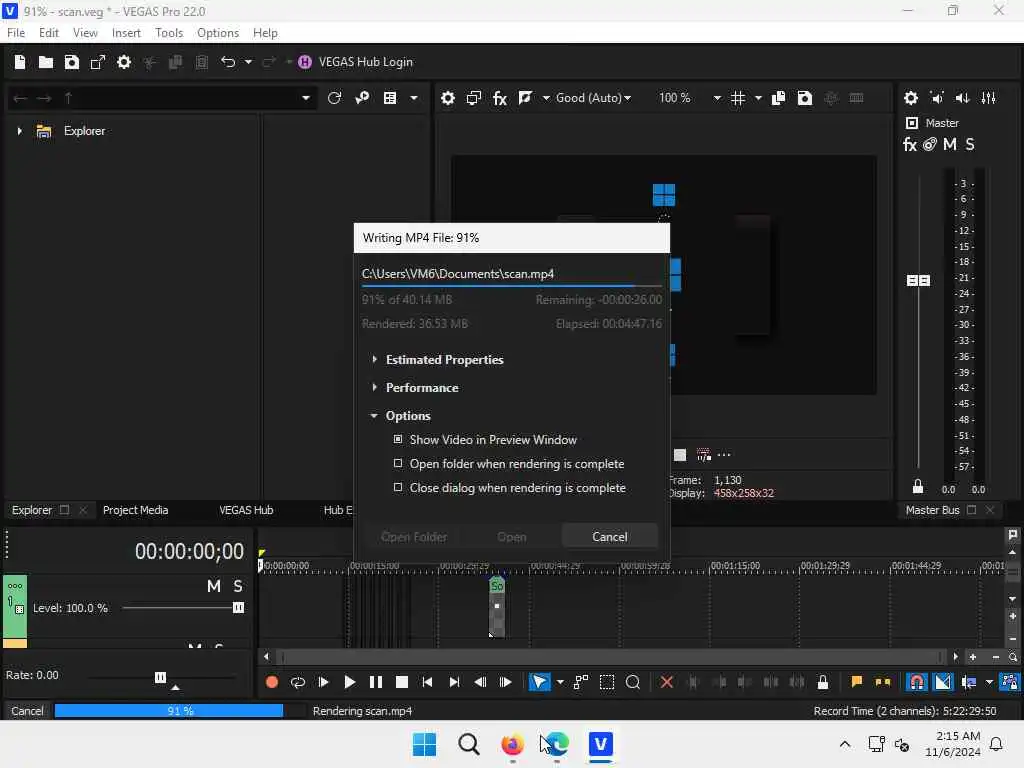Toggle preview on external monitor icon
The height and width of the screenshot is (768, 1024).
point(473,98)
